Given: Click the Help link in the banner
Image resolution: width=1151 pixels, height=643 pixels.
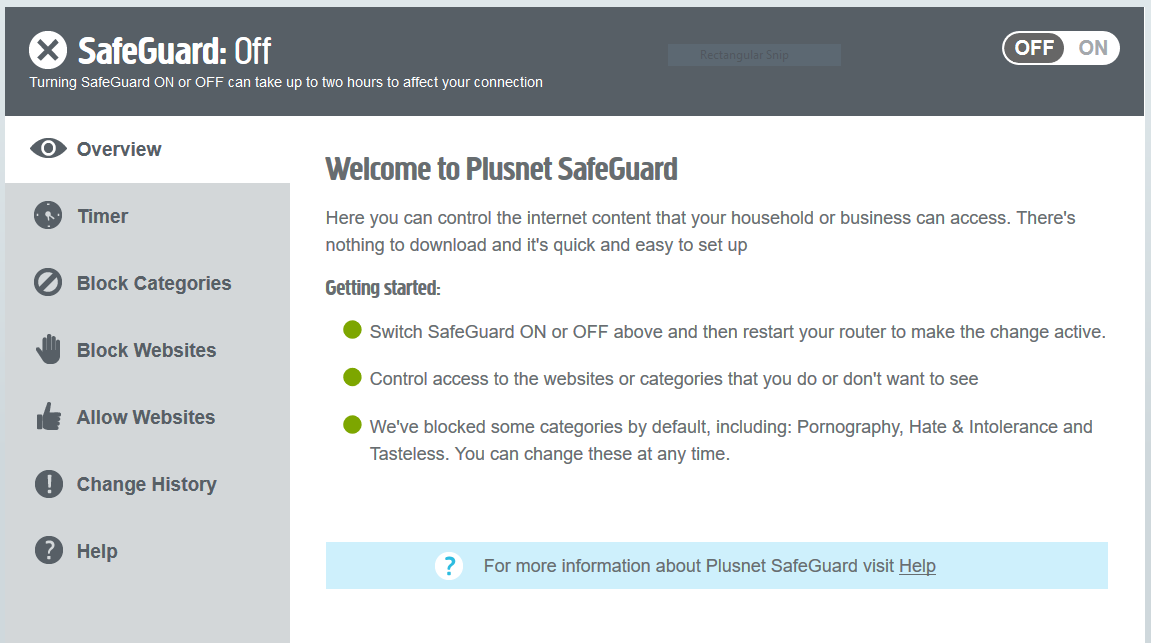Looking at the screenshot, I should [x=917, y=566].
